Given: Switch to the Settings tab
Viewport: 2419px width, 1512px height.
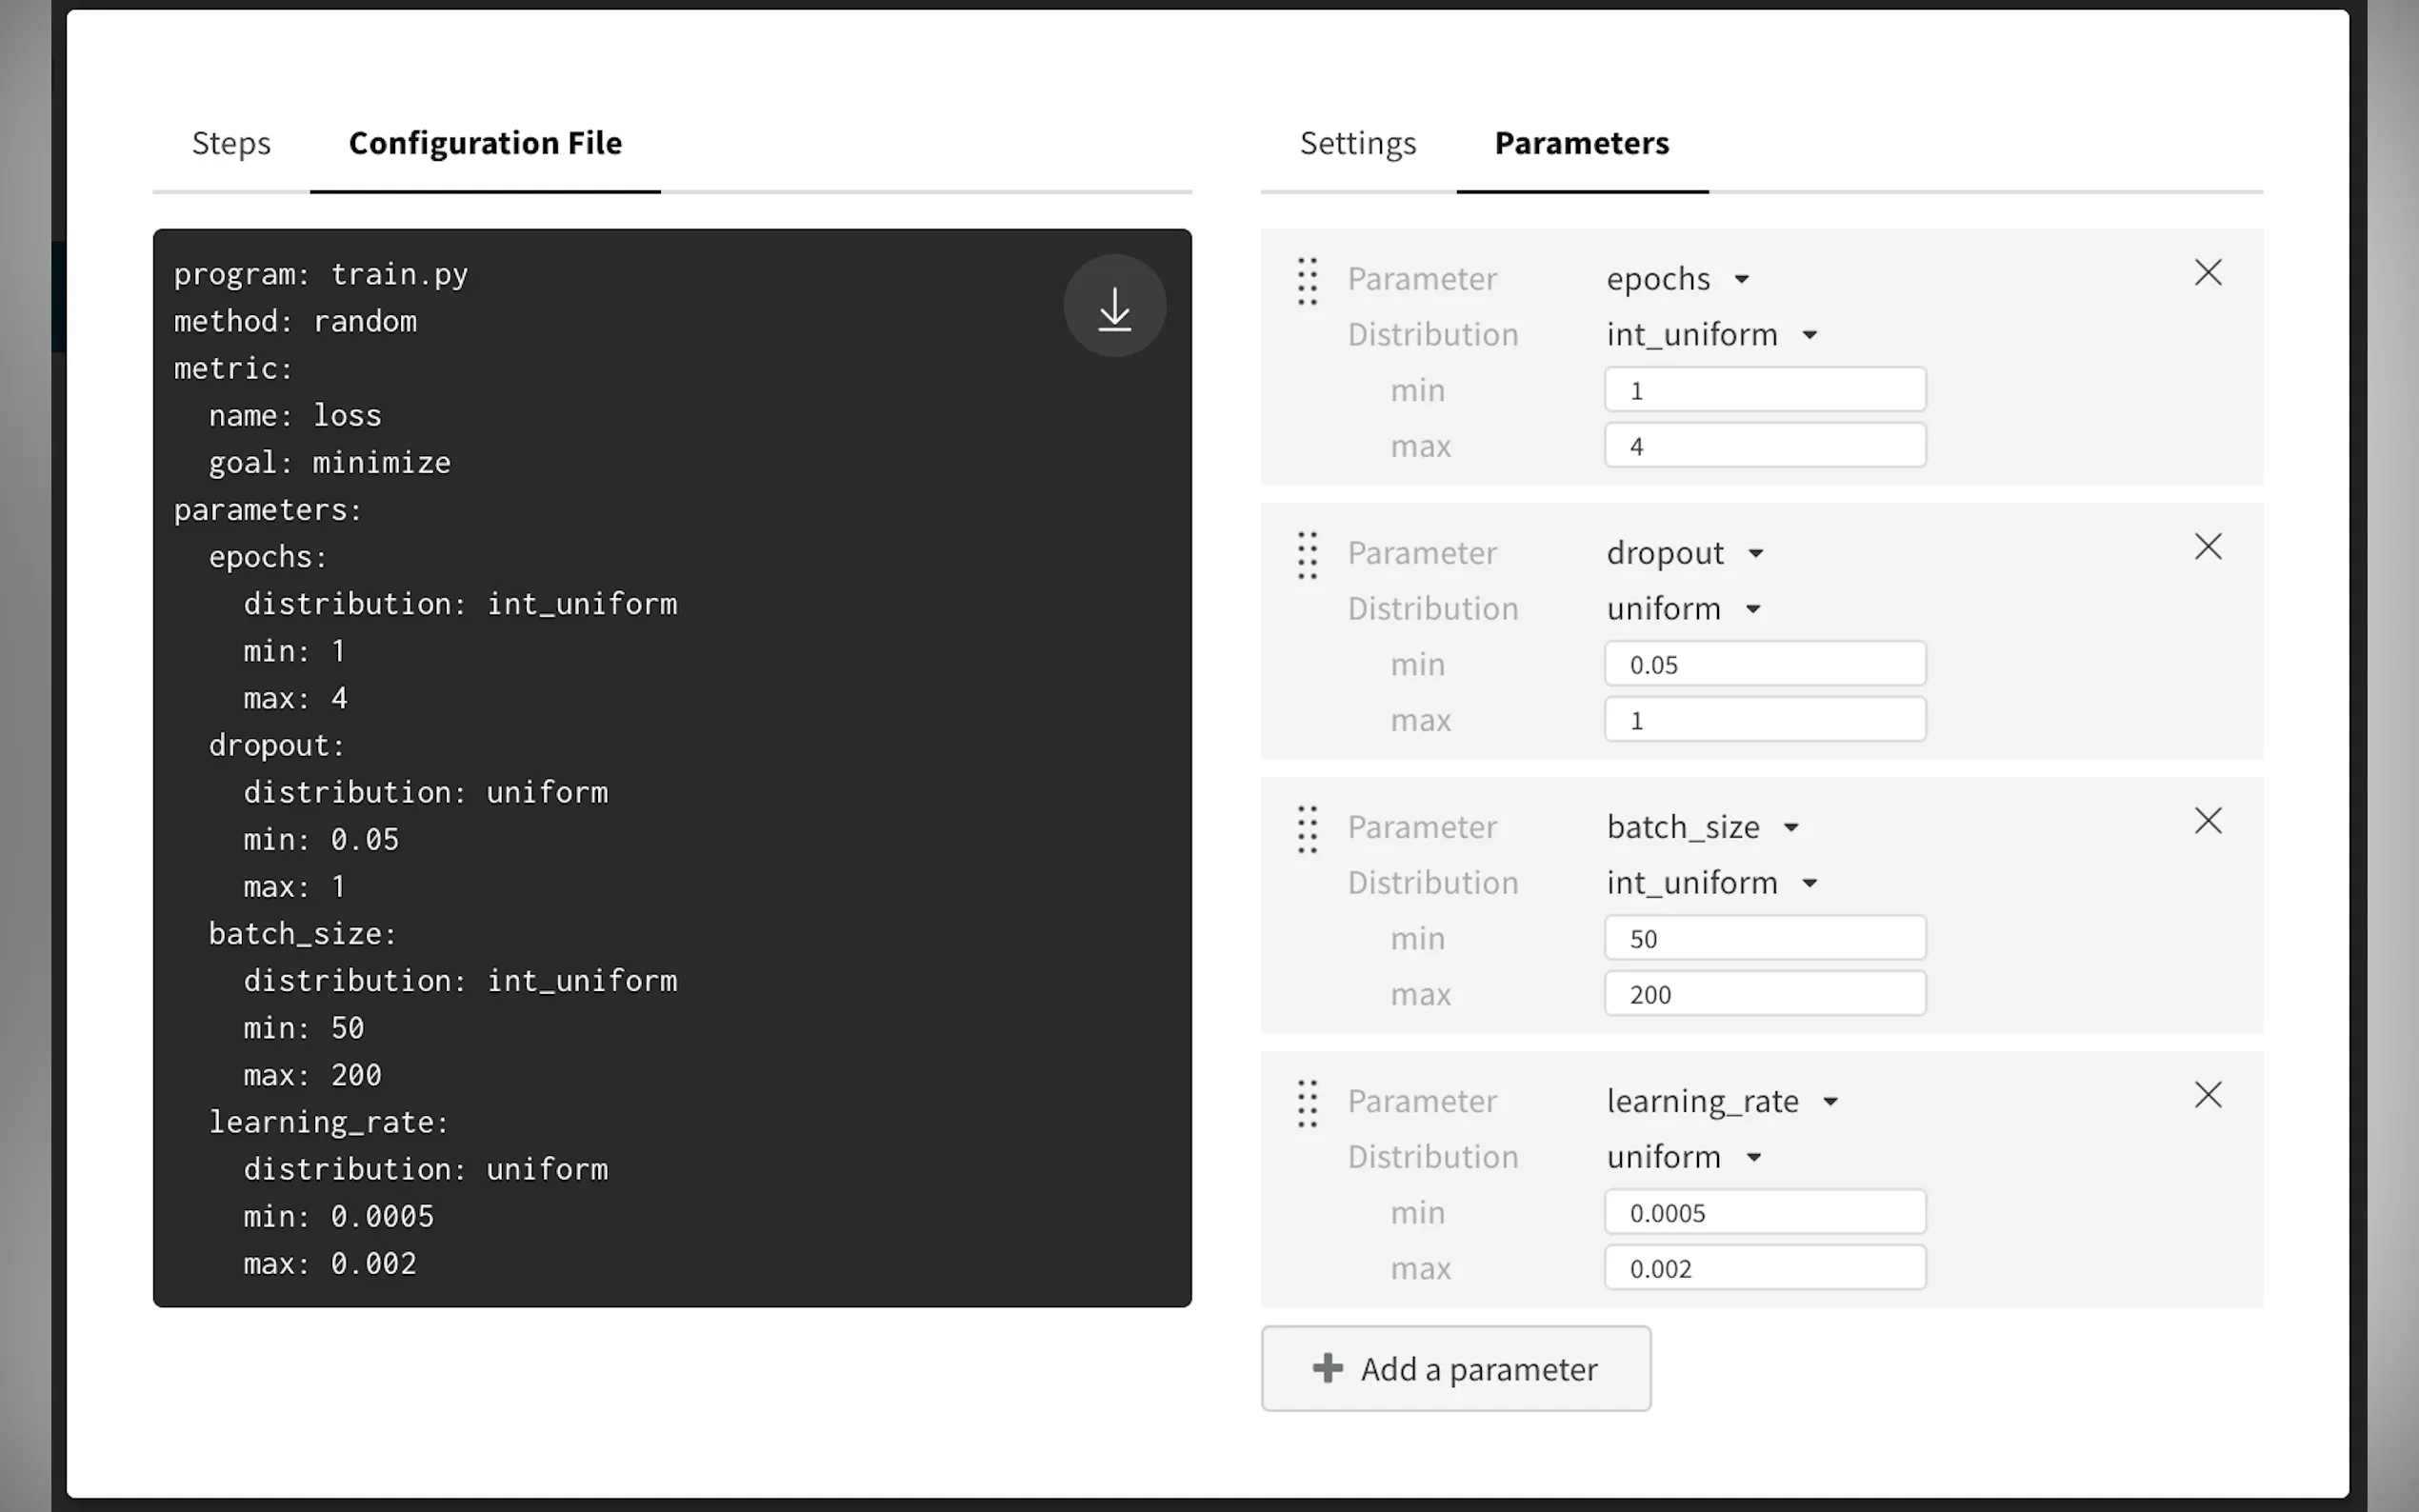Looking at the screenshot, I should tap(1357, 143).
